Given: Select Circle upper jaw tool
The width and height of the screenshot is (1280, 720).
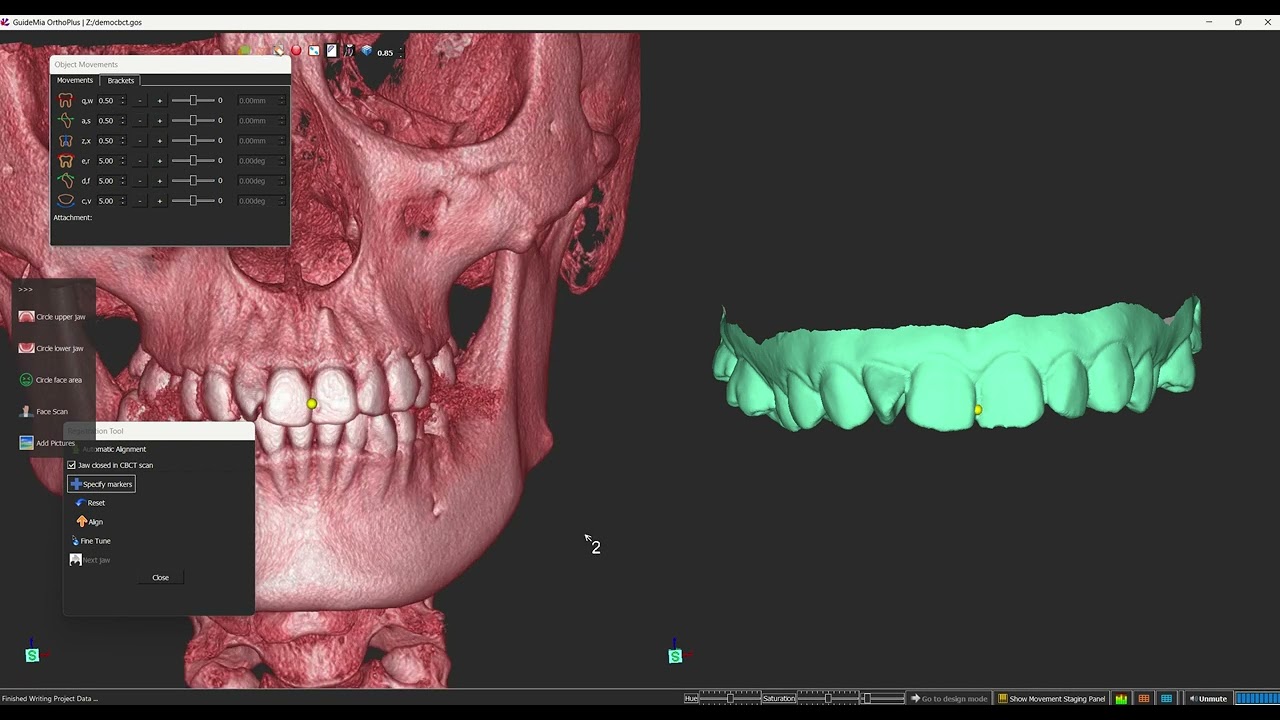Looking at the screenshot, I should (54, 317).
